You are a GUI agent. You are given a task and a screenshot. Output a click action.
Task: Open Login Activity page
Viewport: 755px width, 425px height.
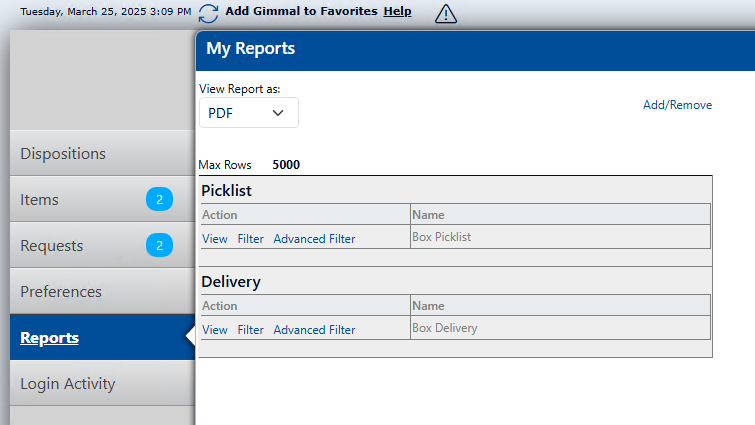[68, 384]
